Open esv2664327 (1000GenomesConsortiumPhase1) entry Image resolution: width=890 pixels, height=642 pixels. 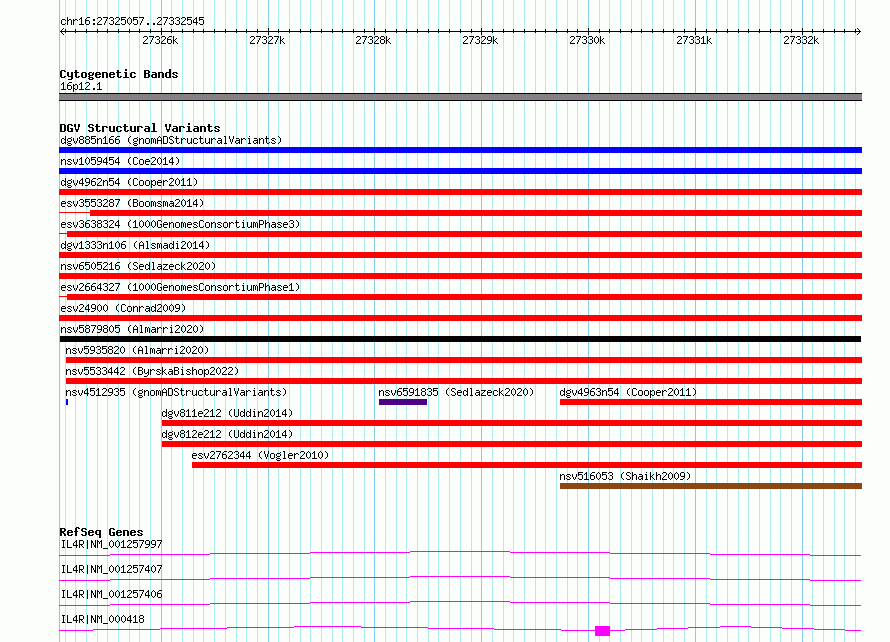(180, 287)
